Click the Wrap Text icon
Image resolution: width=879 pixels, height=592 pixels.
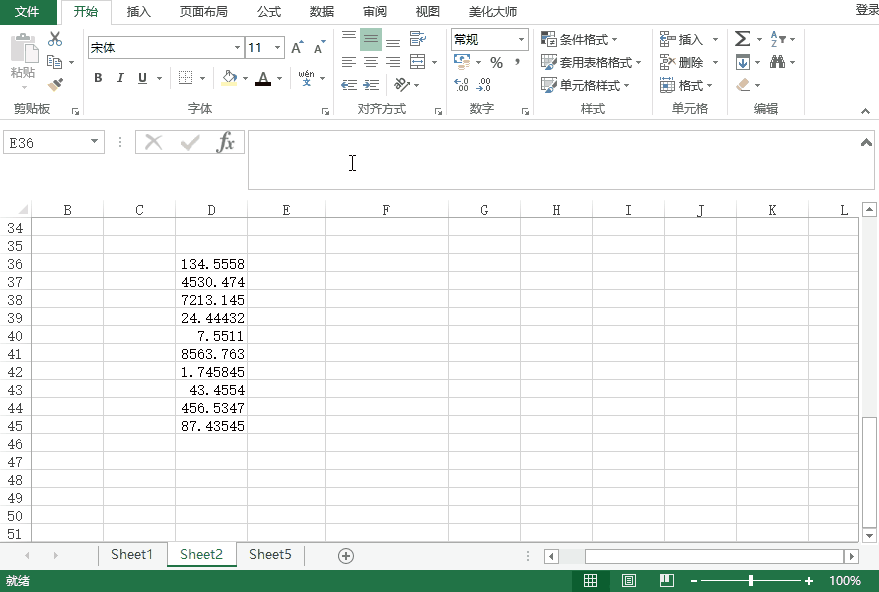click(x=418, y=39)
